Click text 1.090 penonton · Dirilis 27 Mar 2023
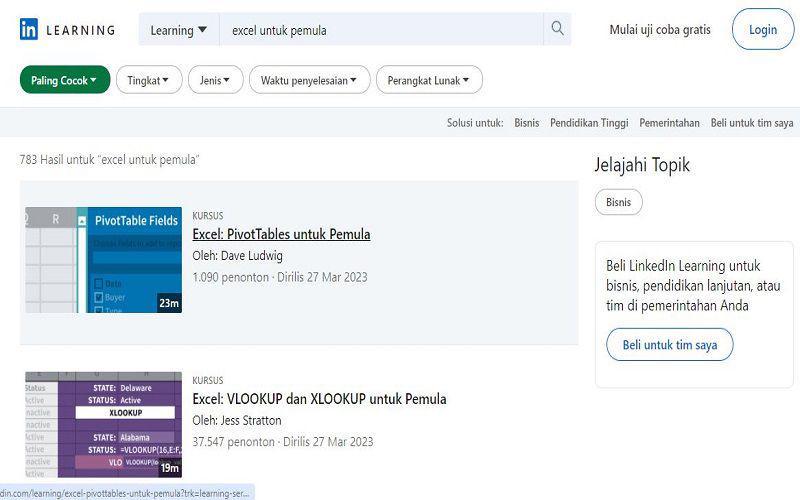 pos(280,277)
